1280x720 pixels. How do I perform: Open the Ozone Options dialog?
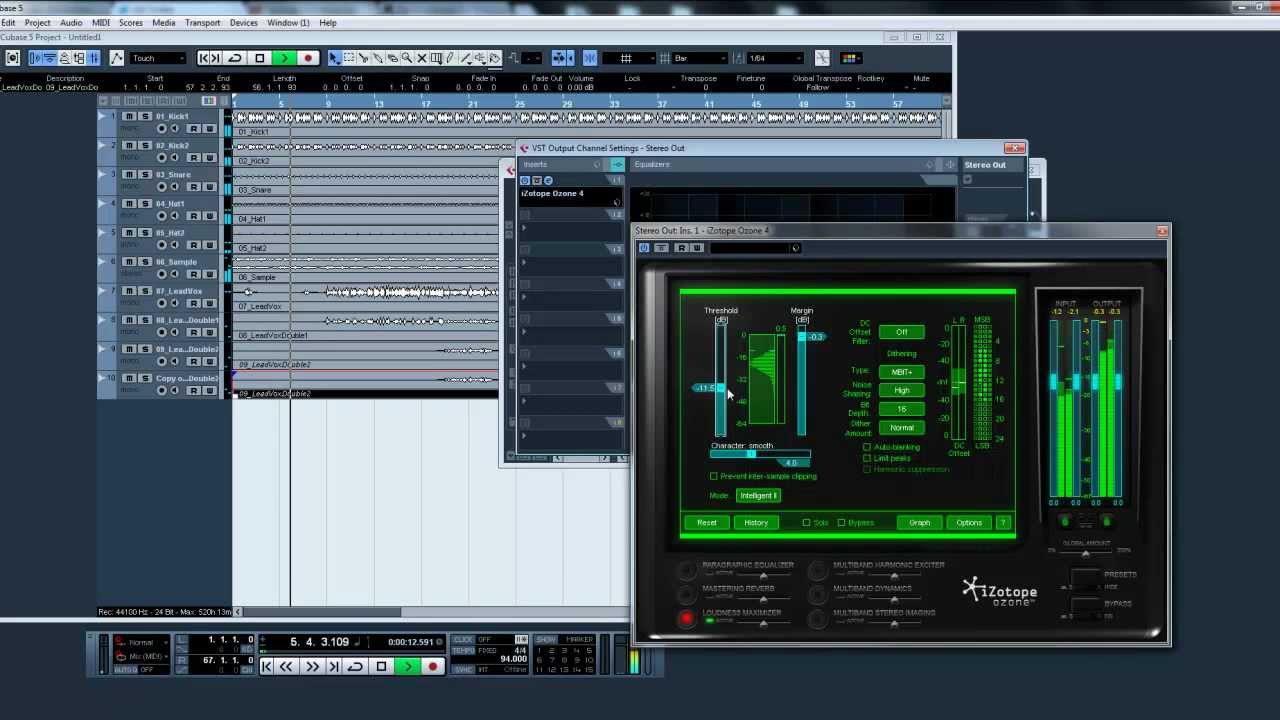[x=969, y=523]
